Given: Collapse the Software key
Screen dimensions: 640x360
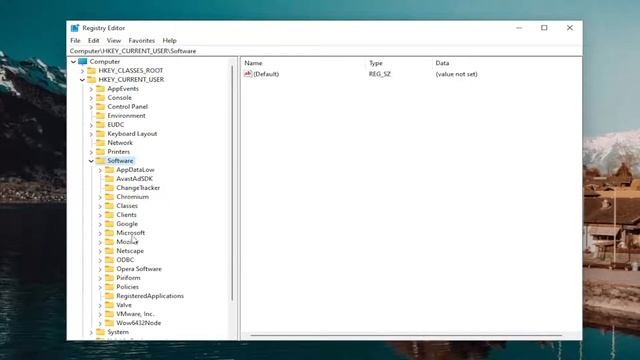Looking at the screenshot, I should coord(91,161).
